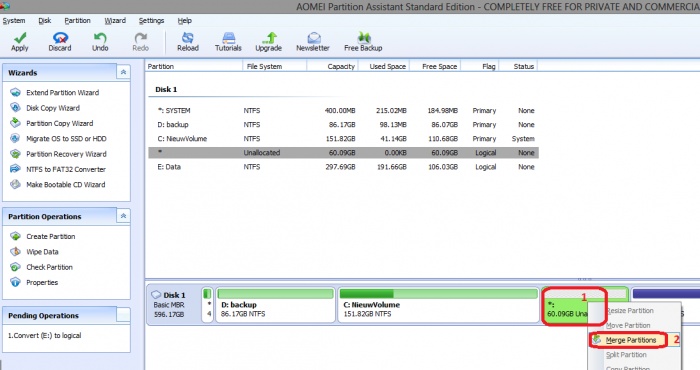
Task: Open Extend Partition Wizard link
Action: [x=62, y=92]
